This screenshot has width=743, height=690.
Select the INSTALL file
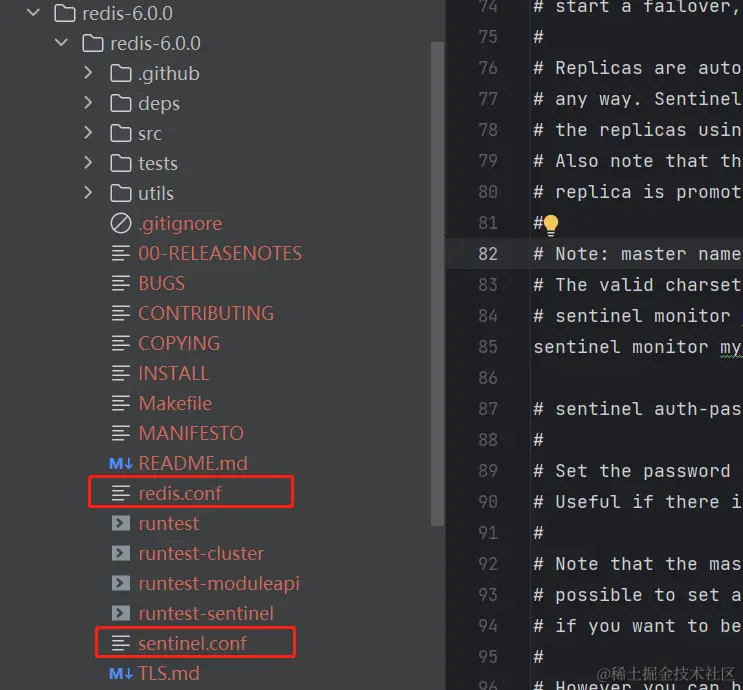pos(173,373)
